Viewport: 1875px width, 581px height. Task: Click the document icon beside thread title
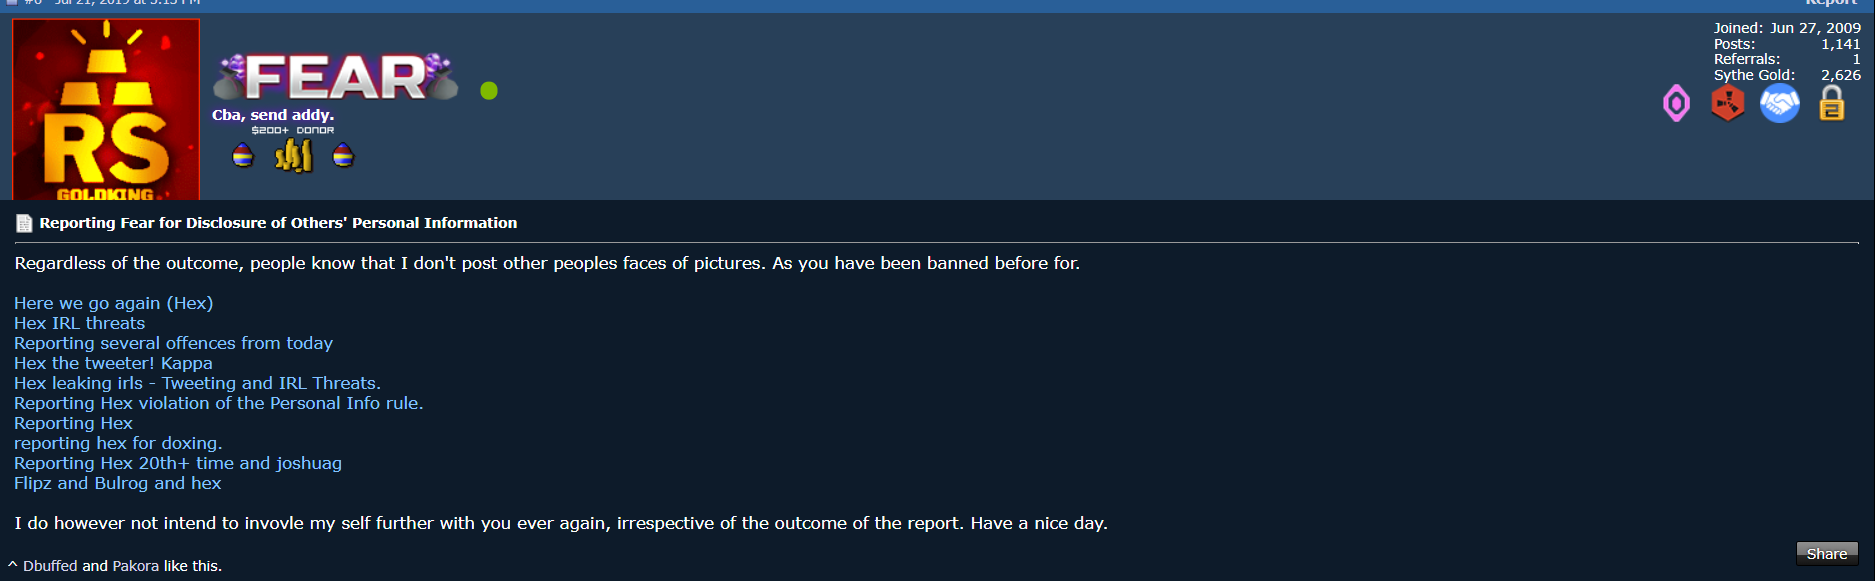tap(24, 223)
